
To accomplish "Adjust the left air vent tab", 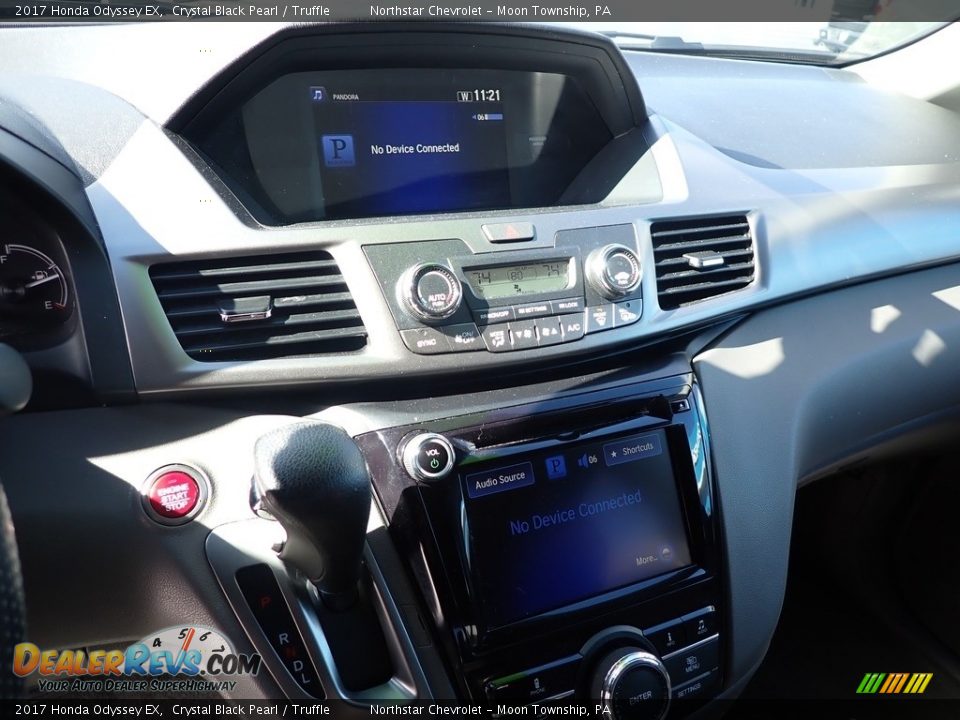I will [245, 308].
